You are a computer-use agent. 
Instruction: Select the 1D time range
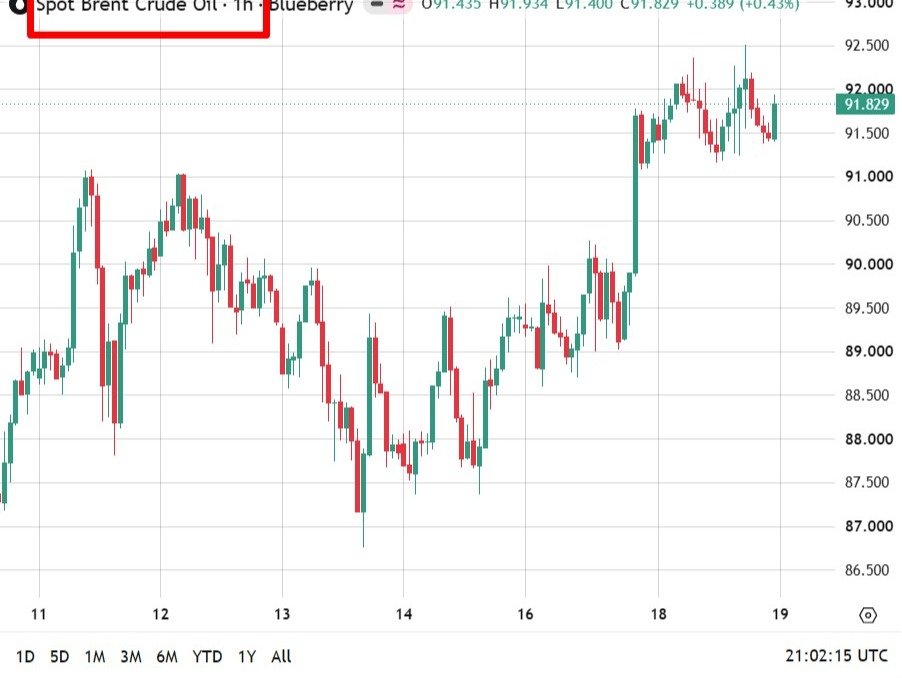(25, 657)
